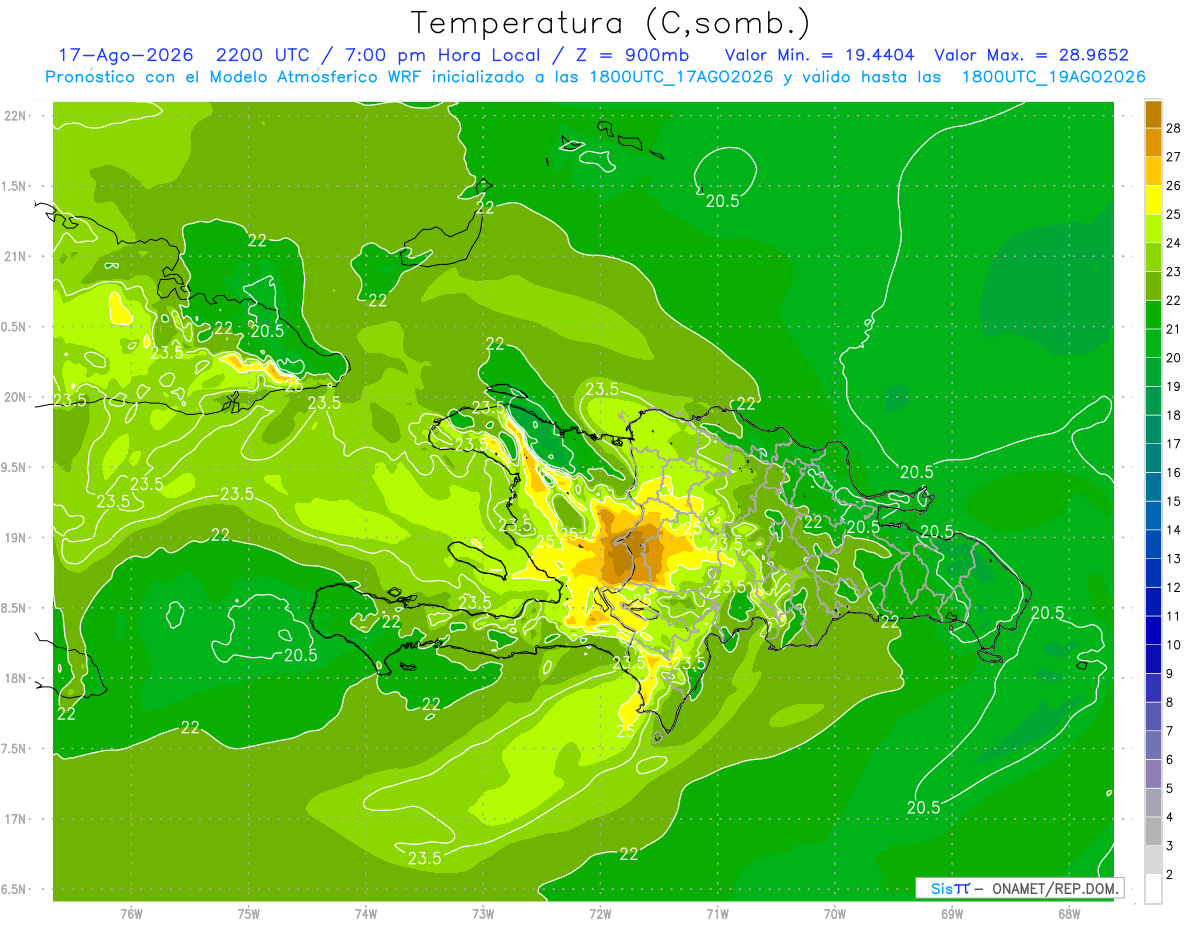Click the colorbar label "21"
1200x927 pixels.
1174,329
